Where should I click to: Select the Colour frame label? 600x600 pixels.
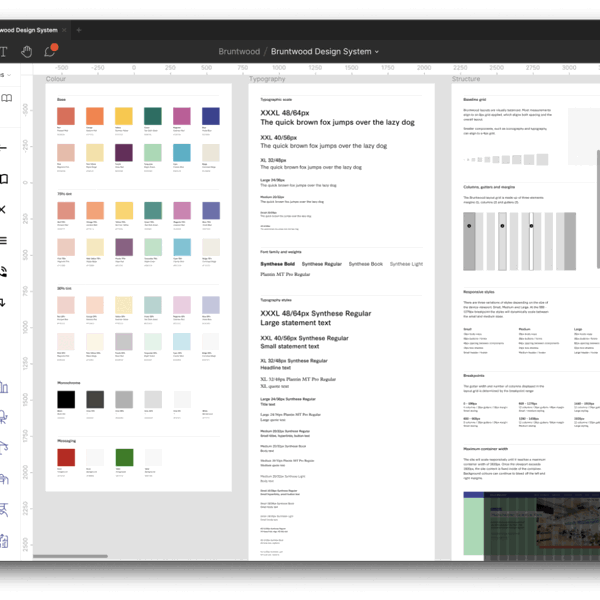pyautogui.click(x=56, y=78)
